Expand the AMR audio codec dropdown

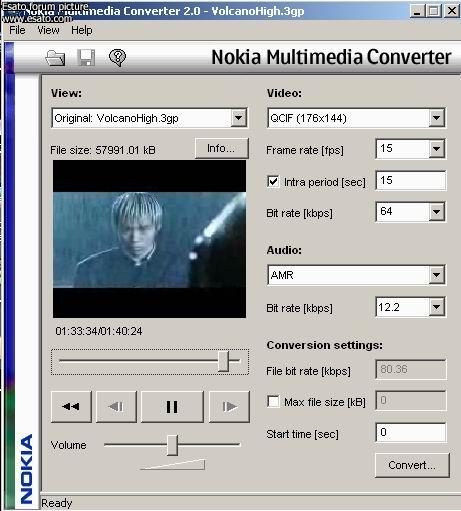click(436, 275)
